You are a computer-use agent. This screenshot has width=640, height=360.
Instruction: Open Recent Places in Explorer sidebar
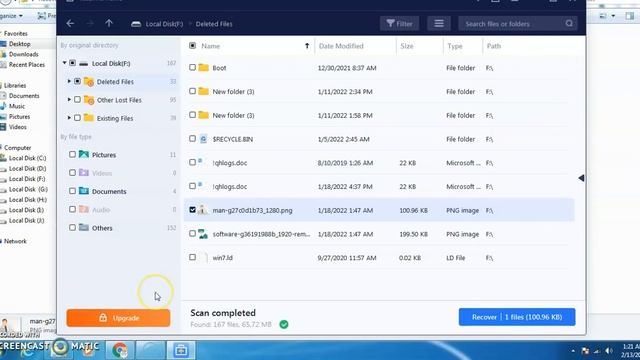27,65
